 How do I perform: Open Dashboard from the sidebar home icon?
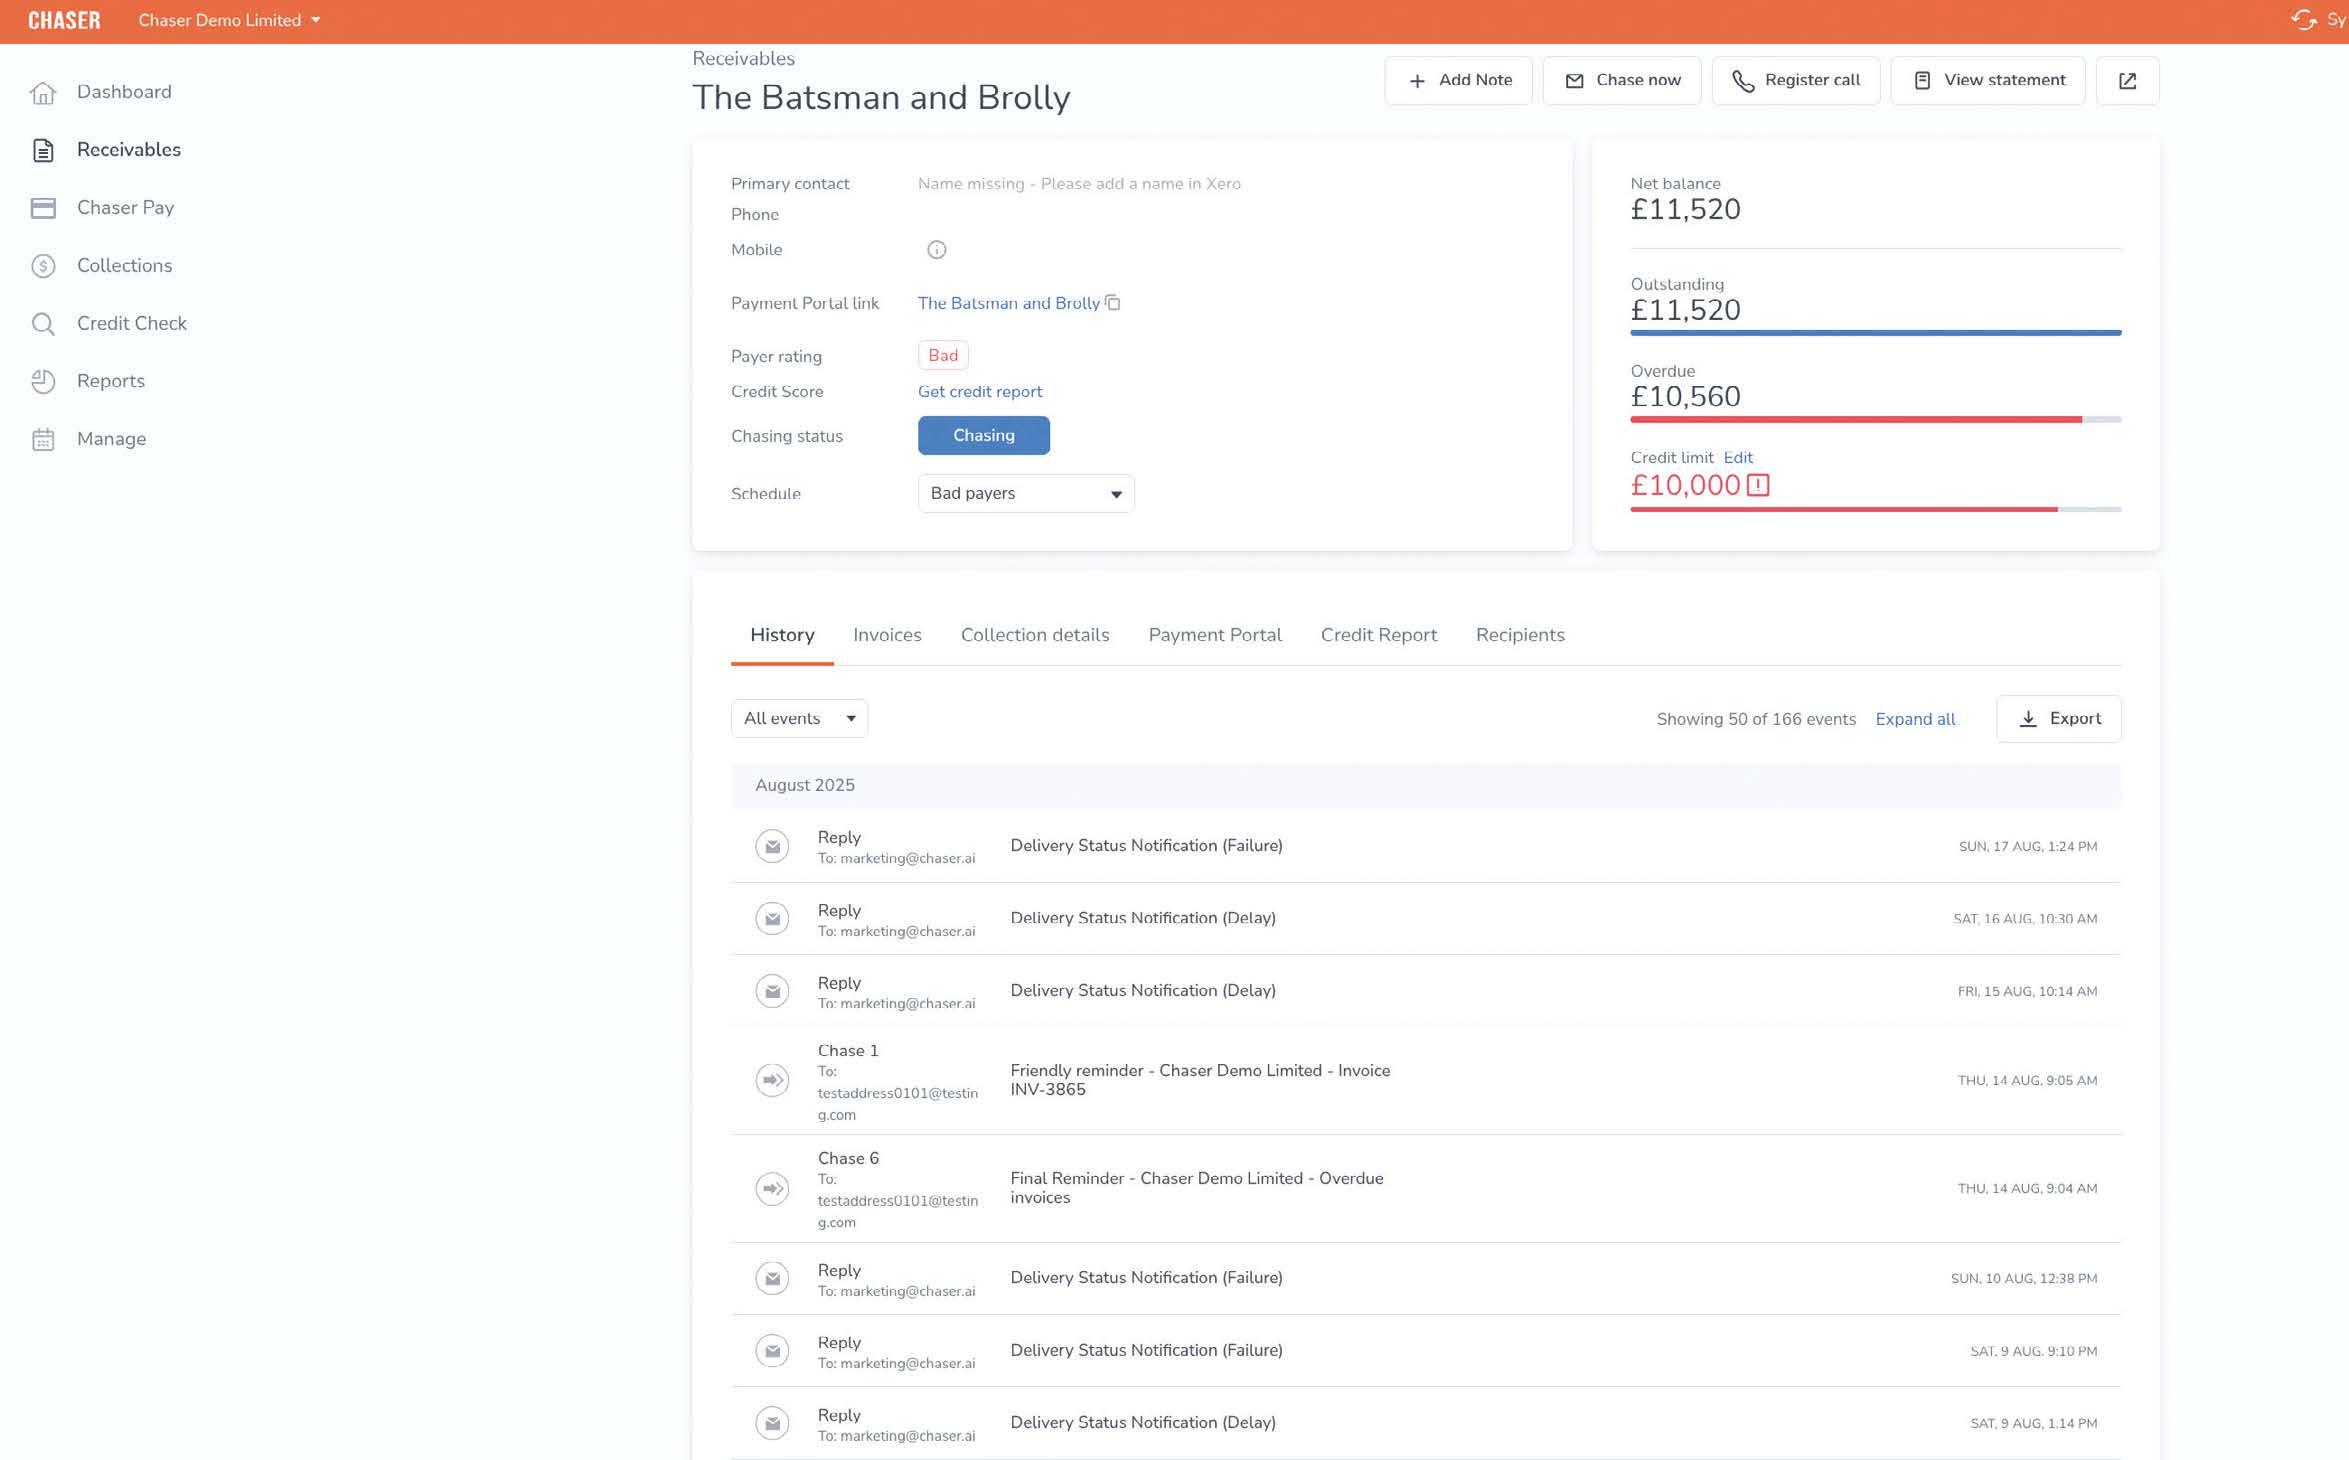tap(43, 92)
